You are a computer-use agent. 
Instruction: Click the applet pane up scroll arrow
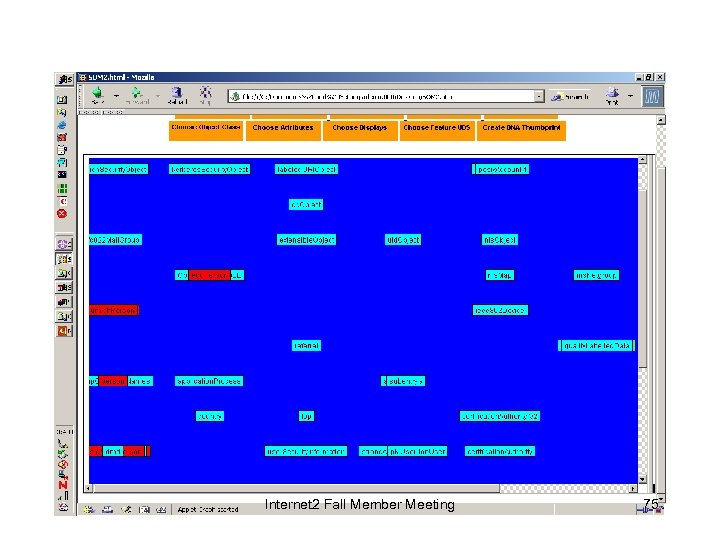click(x=642, y=159)
